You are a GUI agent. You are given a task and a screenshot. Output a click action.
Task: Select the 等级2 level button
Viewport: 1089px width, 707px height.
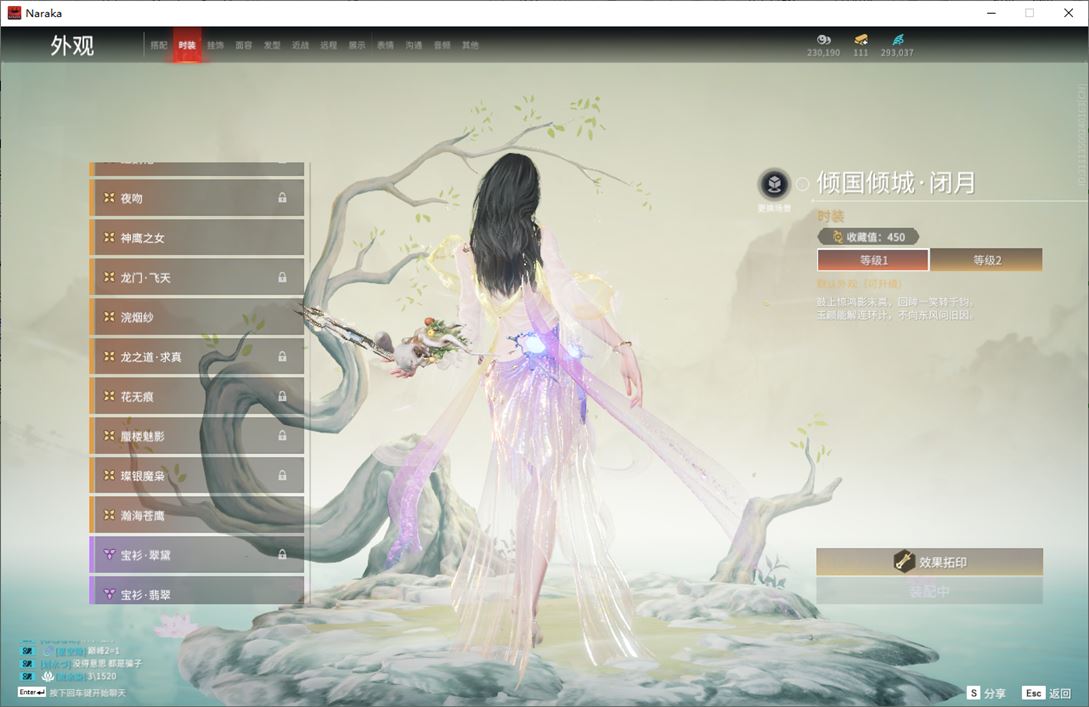pos(986,260)
